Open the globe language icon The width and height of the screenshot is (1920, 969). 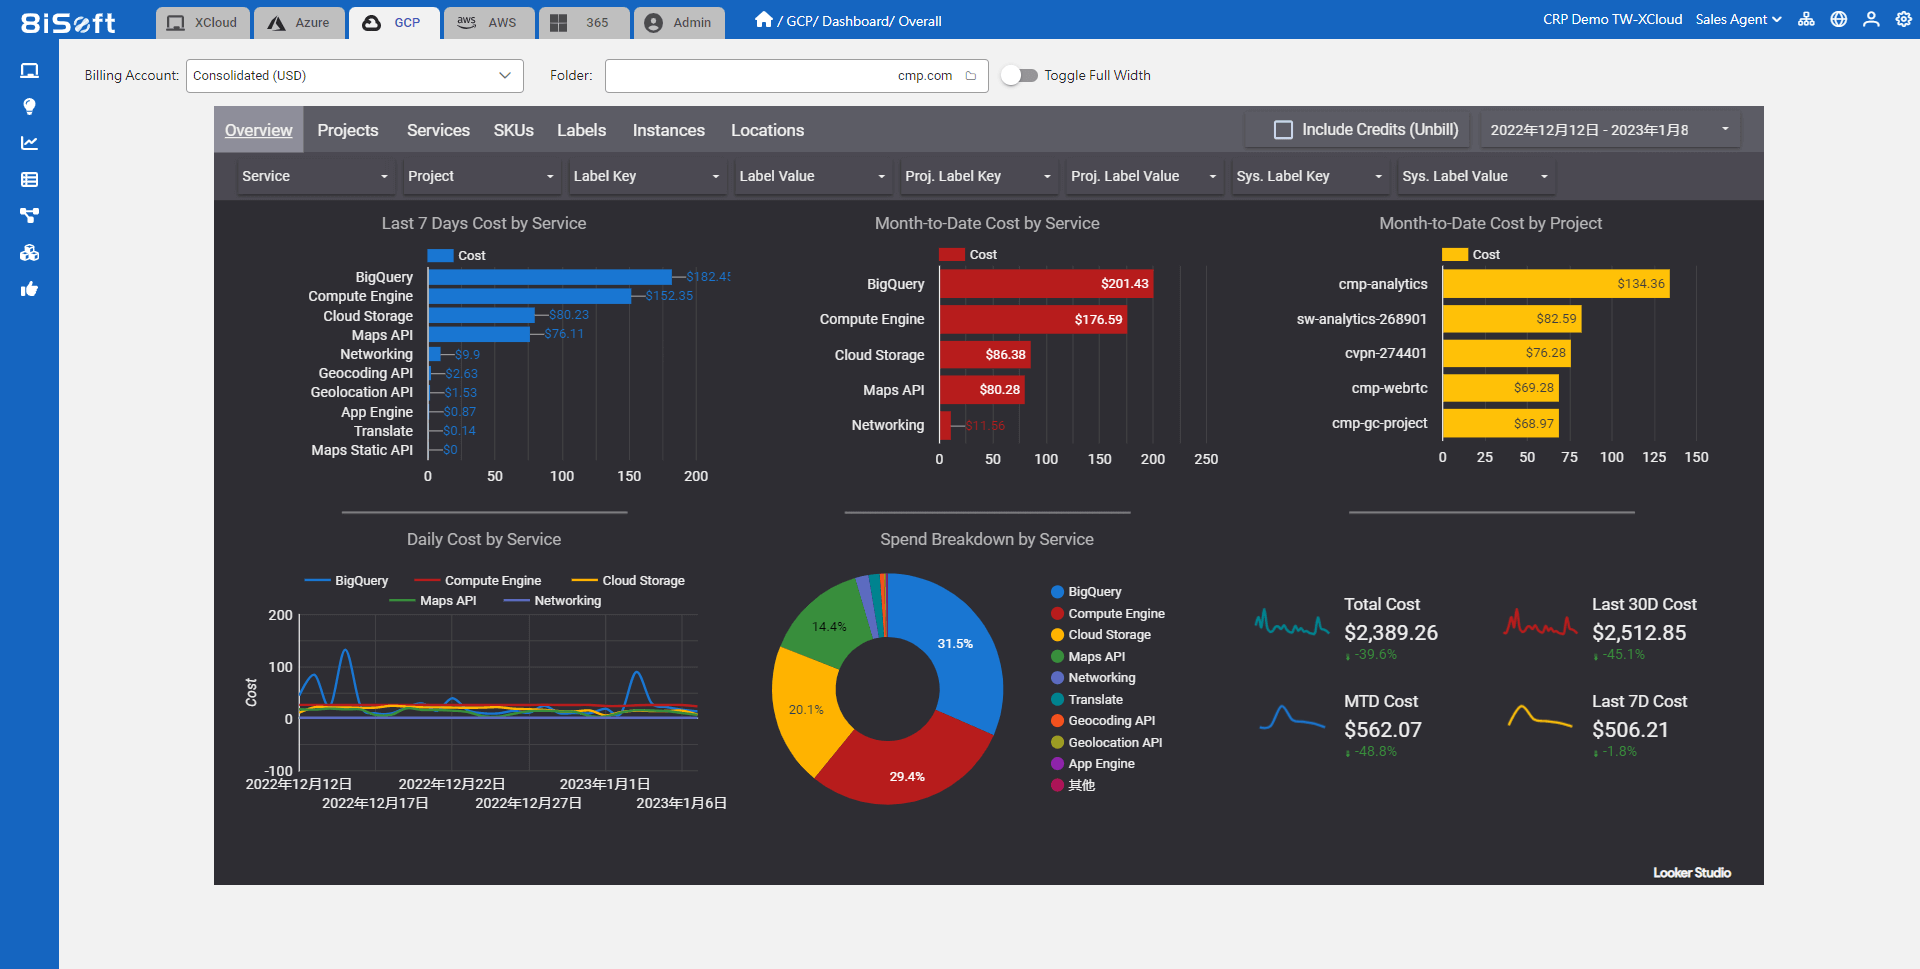pyautogui.click(x=1839, y=19)
